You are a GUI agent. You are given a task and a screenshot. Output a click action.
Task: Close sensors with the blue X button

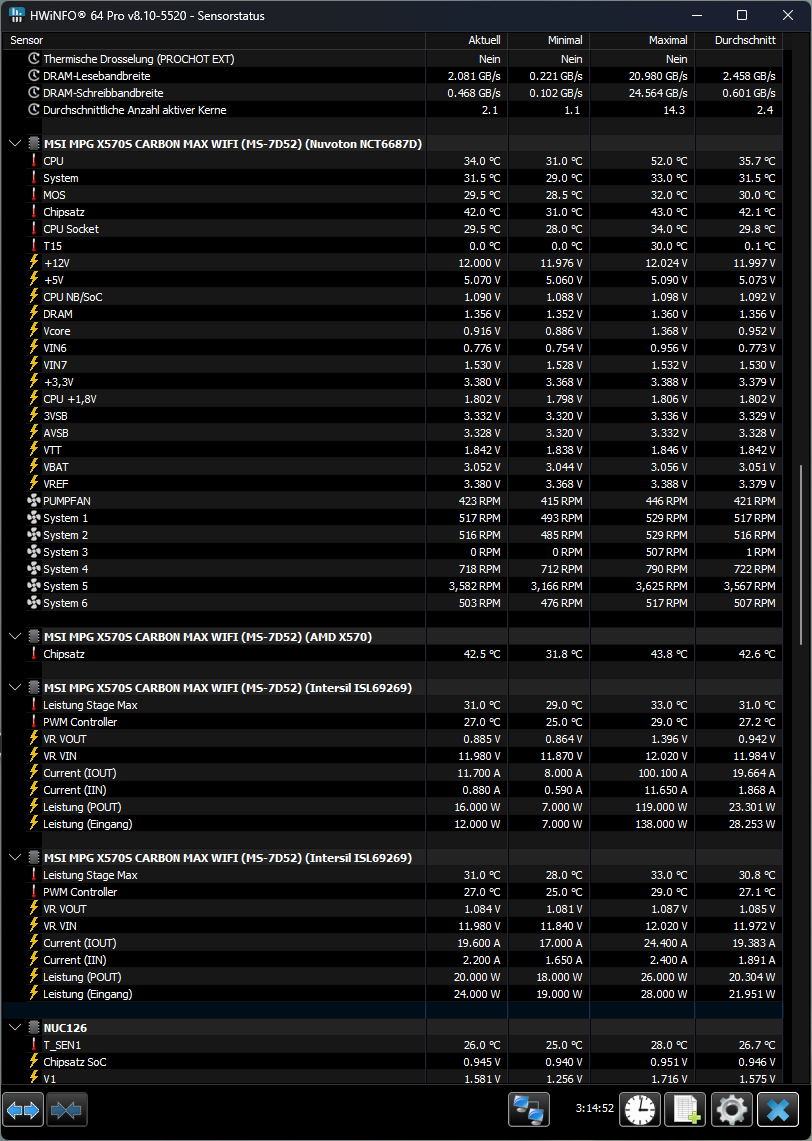(778, 1110)
